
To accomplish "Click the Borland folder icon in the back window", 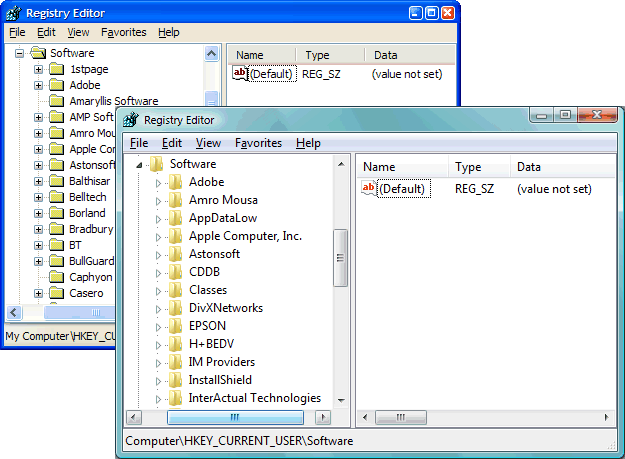I will pyautogui.click(x=56, y=213).
